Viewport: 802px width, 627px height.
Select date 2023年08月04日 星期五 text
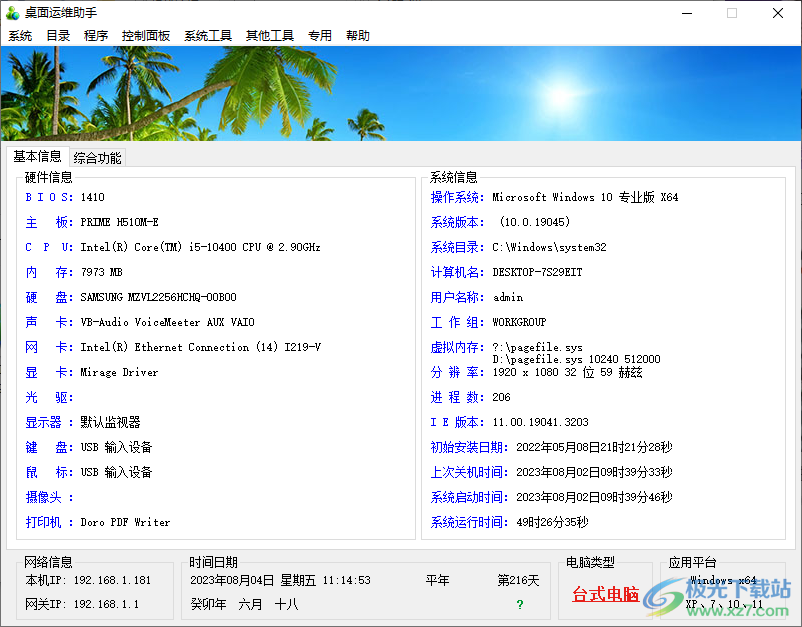point(253,580)
